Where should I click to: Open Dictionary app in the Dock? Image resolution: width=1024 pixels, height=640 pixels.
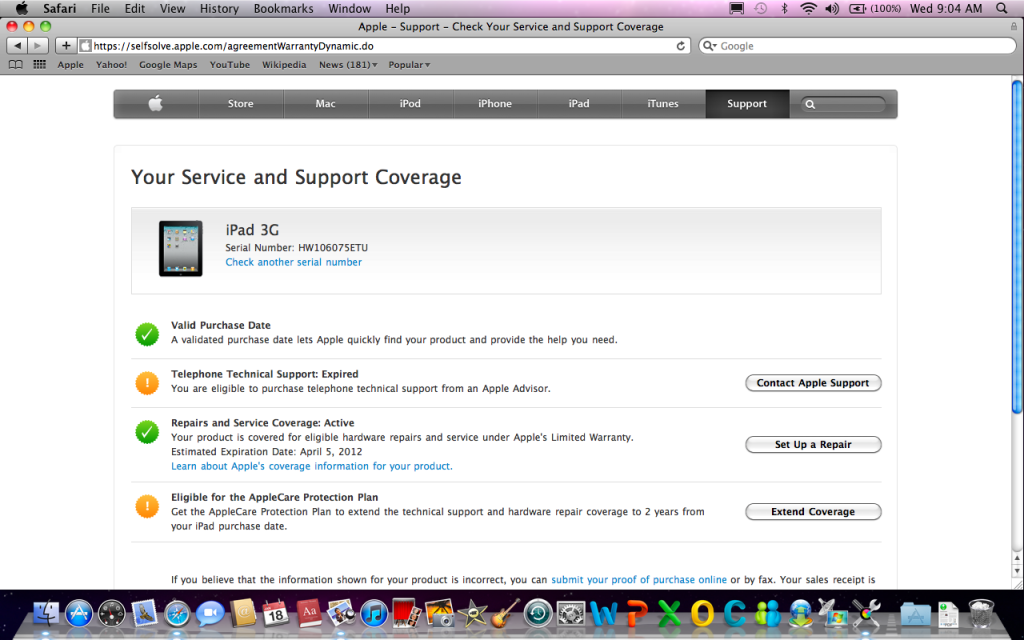point(309,614)
